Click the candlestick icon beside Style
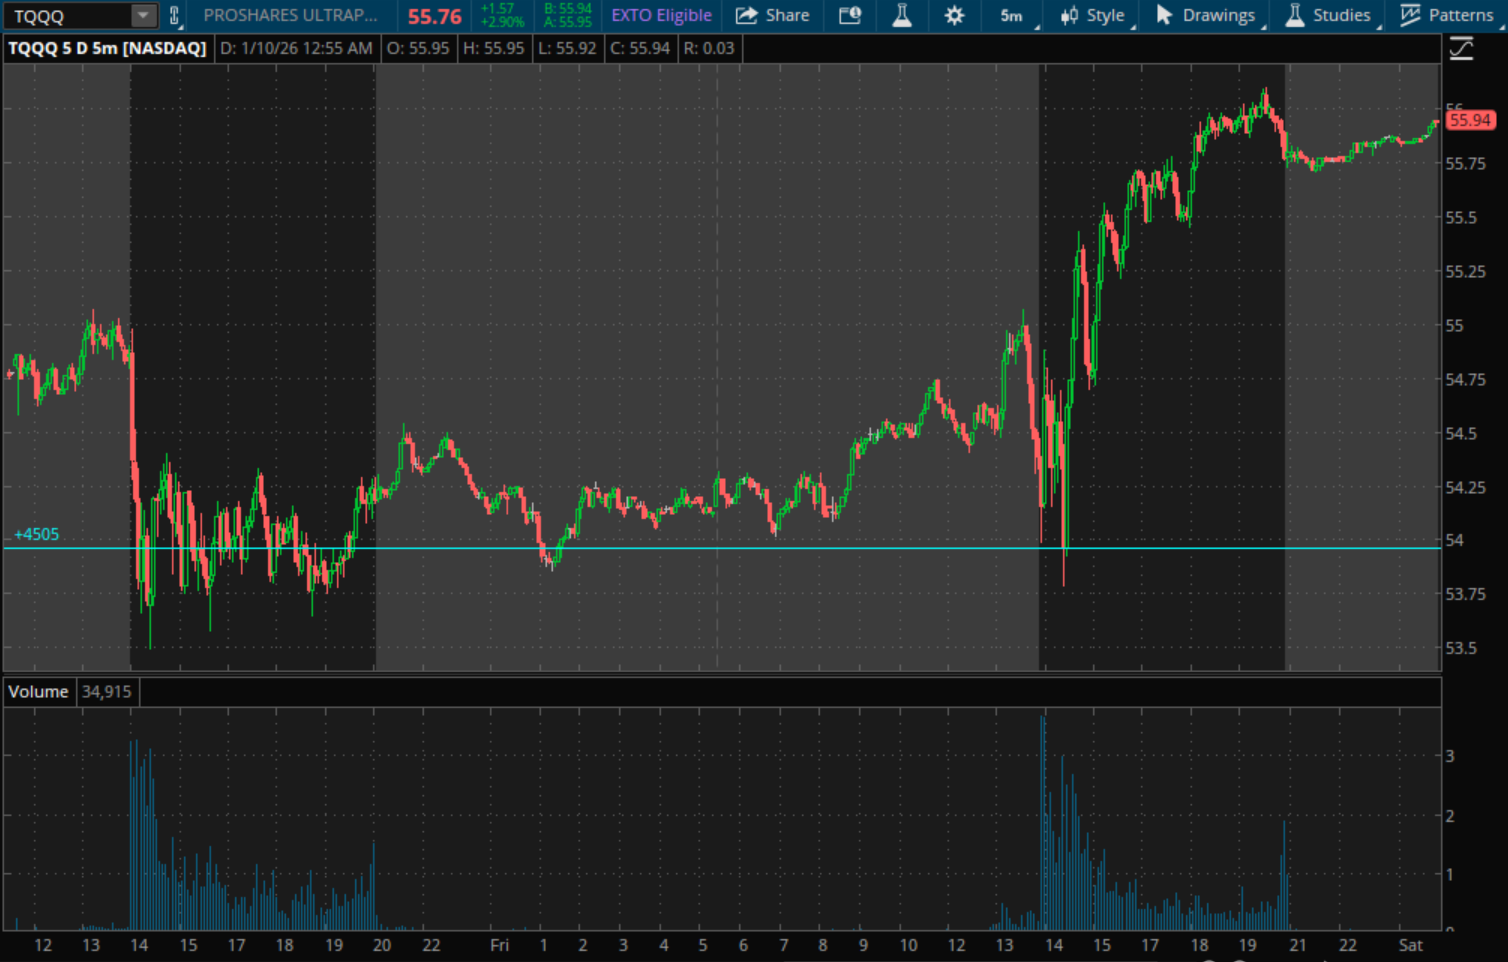This screenshot has width=1508, height=962. click(x=1069, y=16)
